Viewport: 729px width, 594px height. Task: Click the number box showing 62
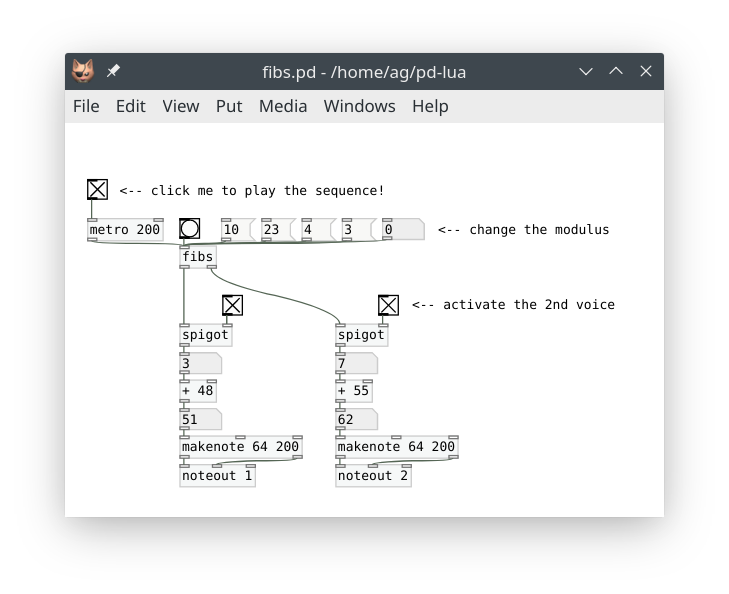pyautogui.click(x=356, y=420)
